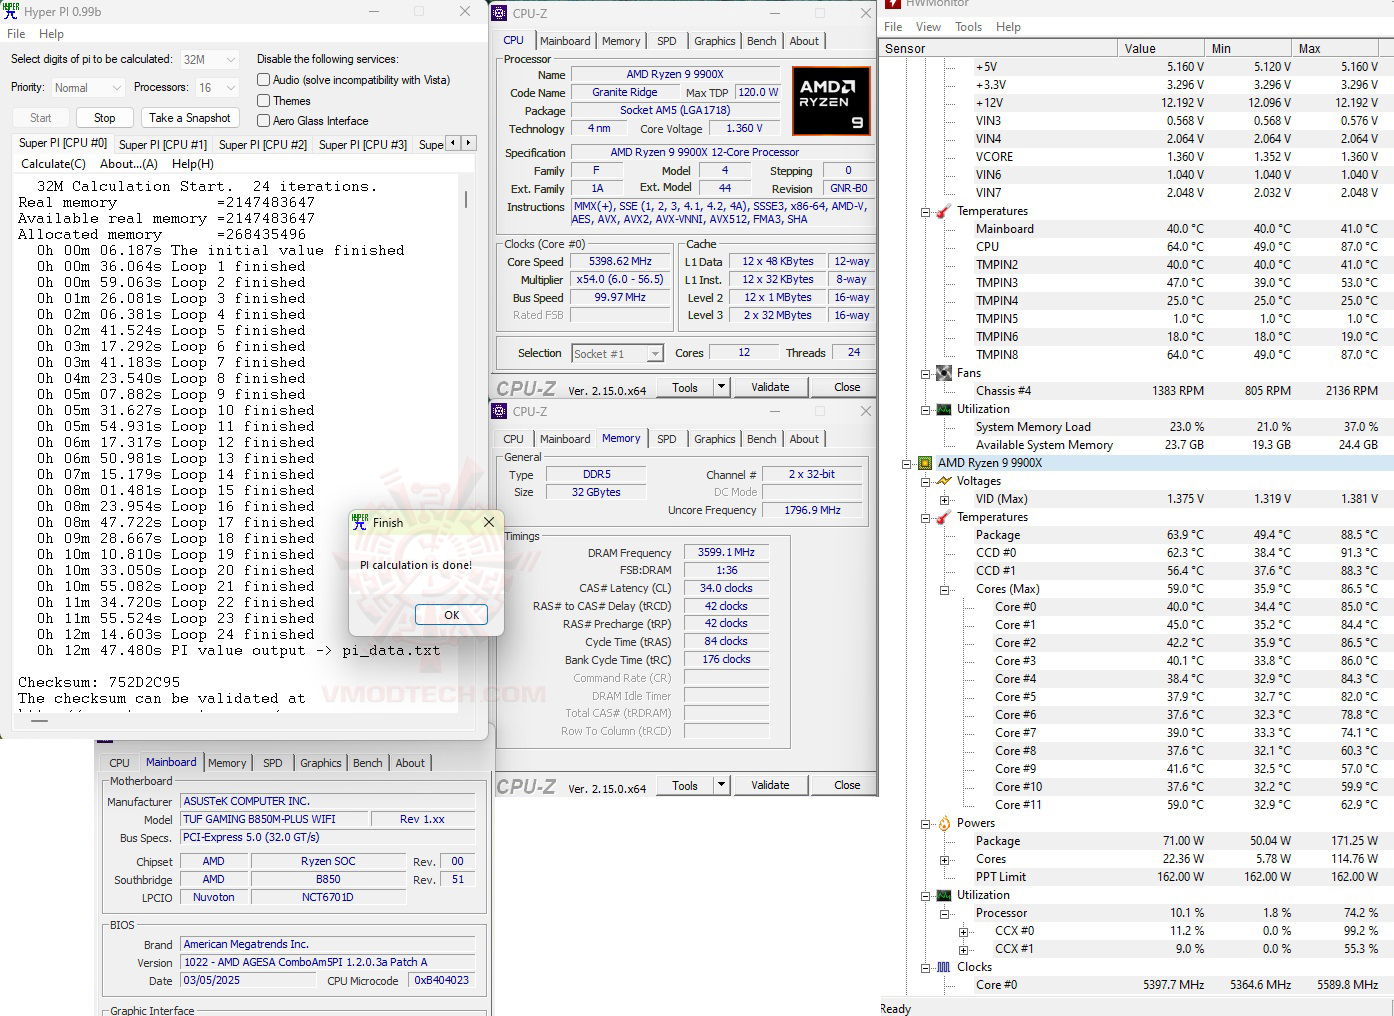Screen dimensions: 1394x1016
Task: Switch to the Super PI [CPU #1] tab
Action: (x=163, y=145)
